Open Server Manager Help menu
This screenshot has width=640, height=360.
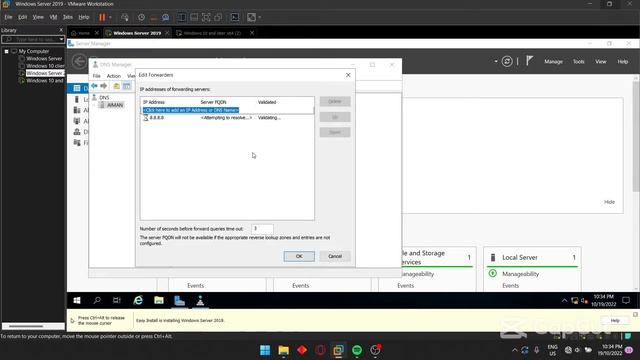622,62
